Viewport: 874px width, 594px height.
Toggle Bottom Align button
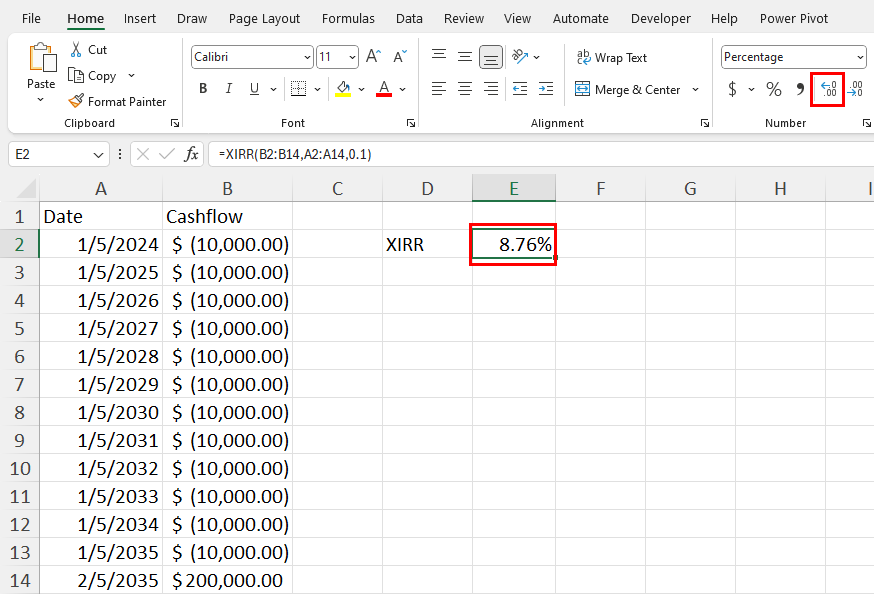pyautogui.click(x=491, y=57)
